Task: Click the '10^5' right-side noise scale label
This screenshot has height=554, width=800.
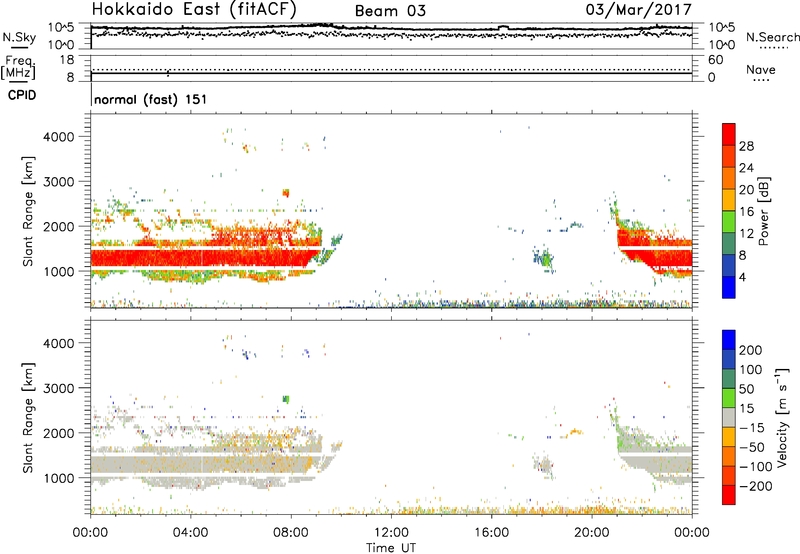Action: pyautogui.click(x=722, y=28)
